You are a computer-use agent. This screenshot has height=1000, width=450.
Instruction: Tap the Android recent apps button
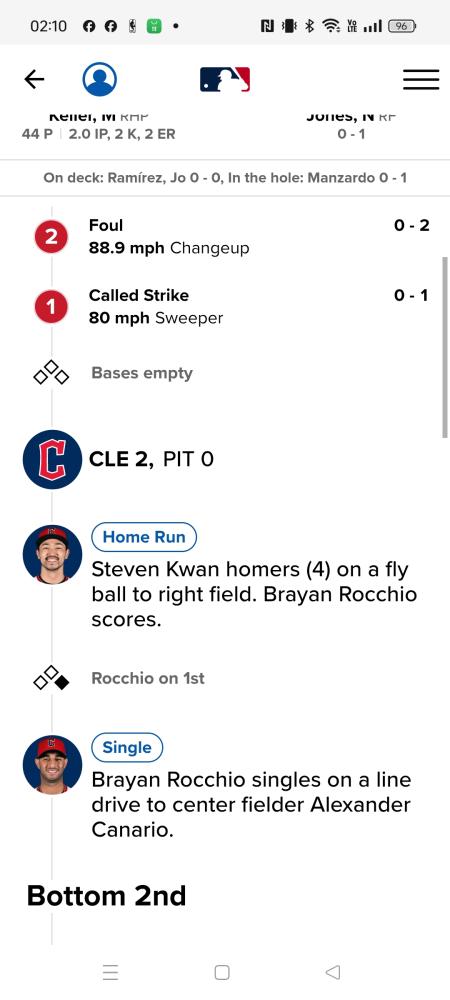tap(110, 972)
